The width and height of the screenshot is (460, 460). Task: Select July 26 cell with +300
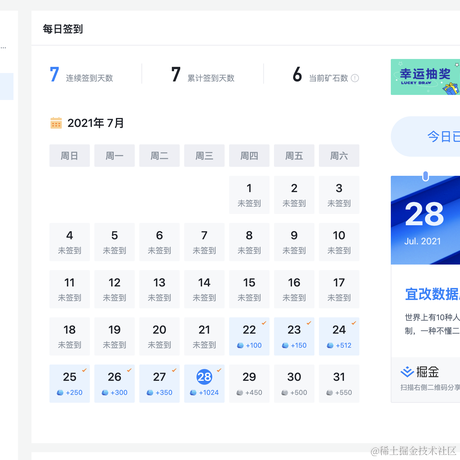[x=114, y=383]
